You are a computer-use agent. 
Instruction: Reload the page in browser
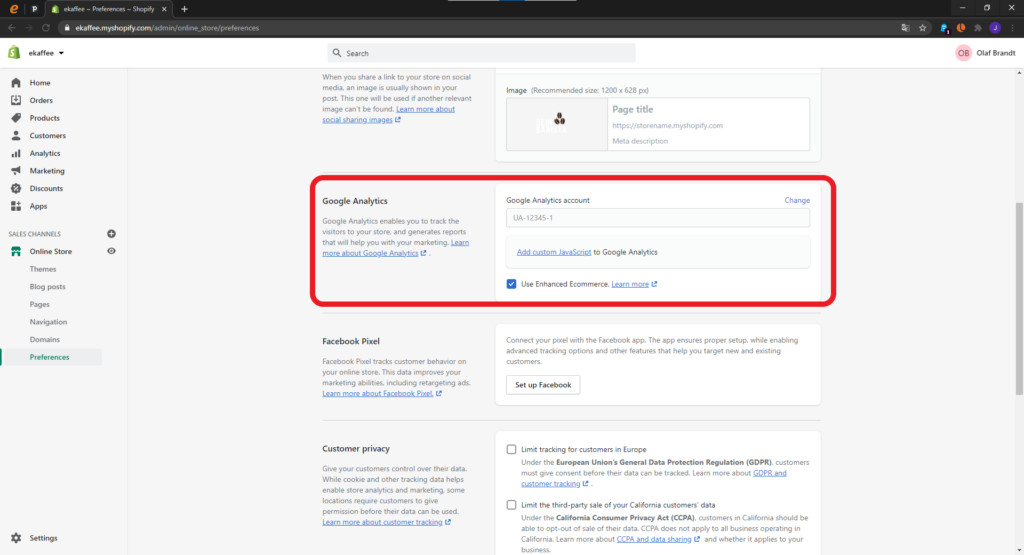point(46,28)
